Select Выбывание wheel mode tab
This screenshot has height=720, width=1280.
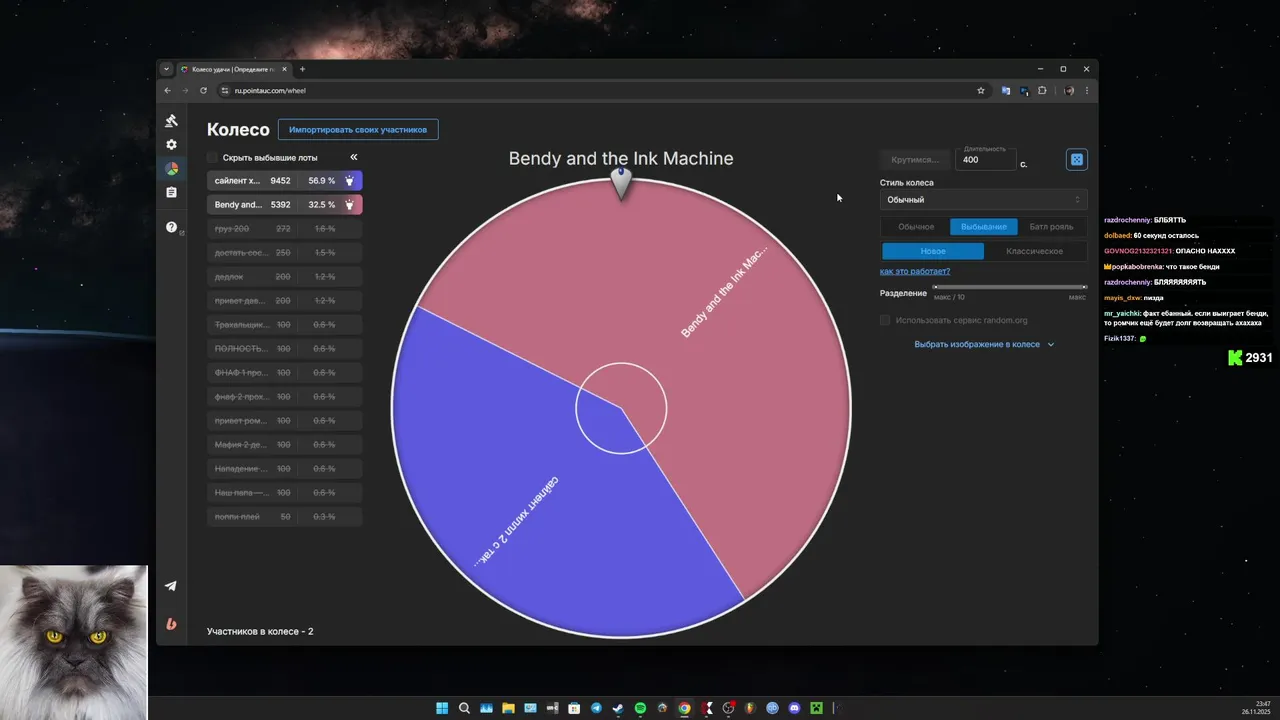pos(984,227)
